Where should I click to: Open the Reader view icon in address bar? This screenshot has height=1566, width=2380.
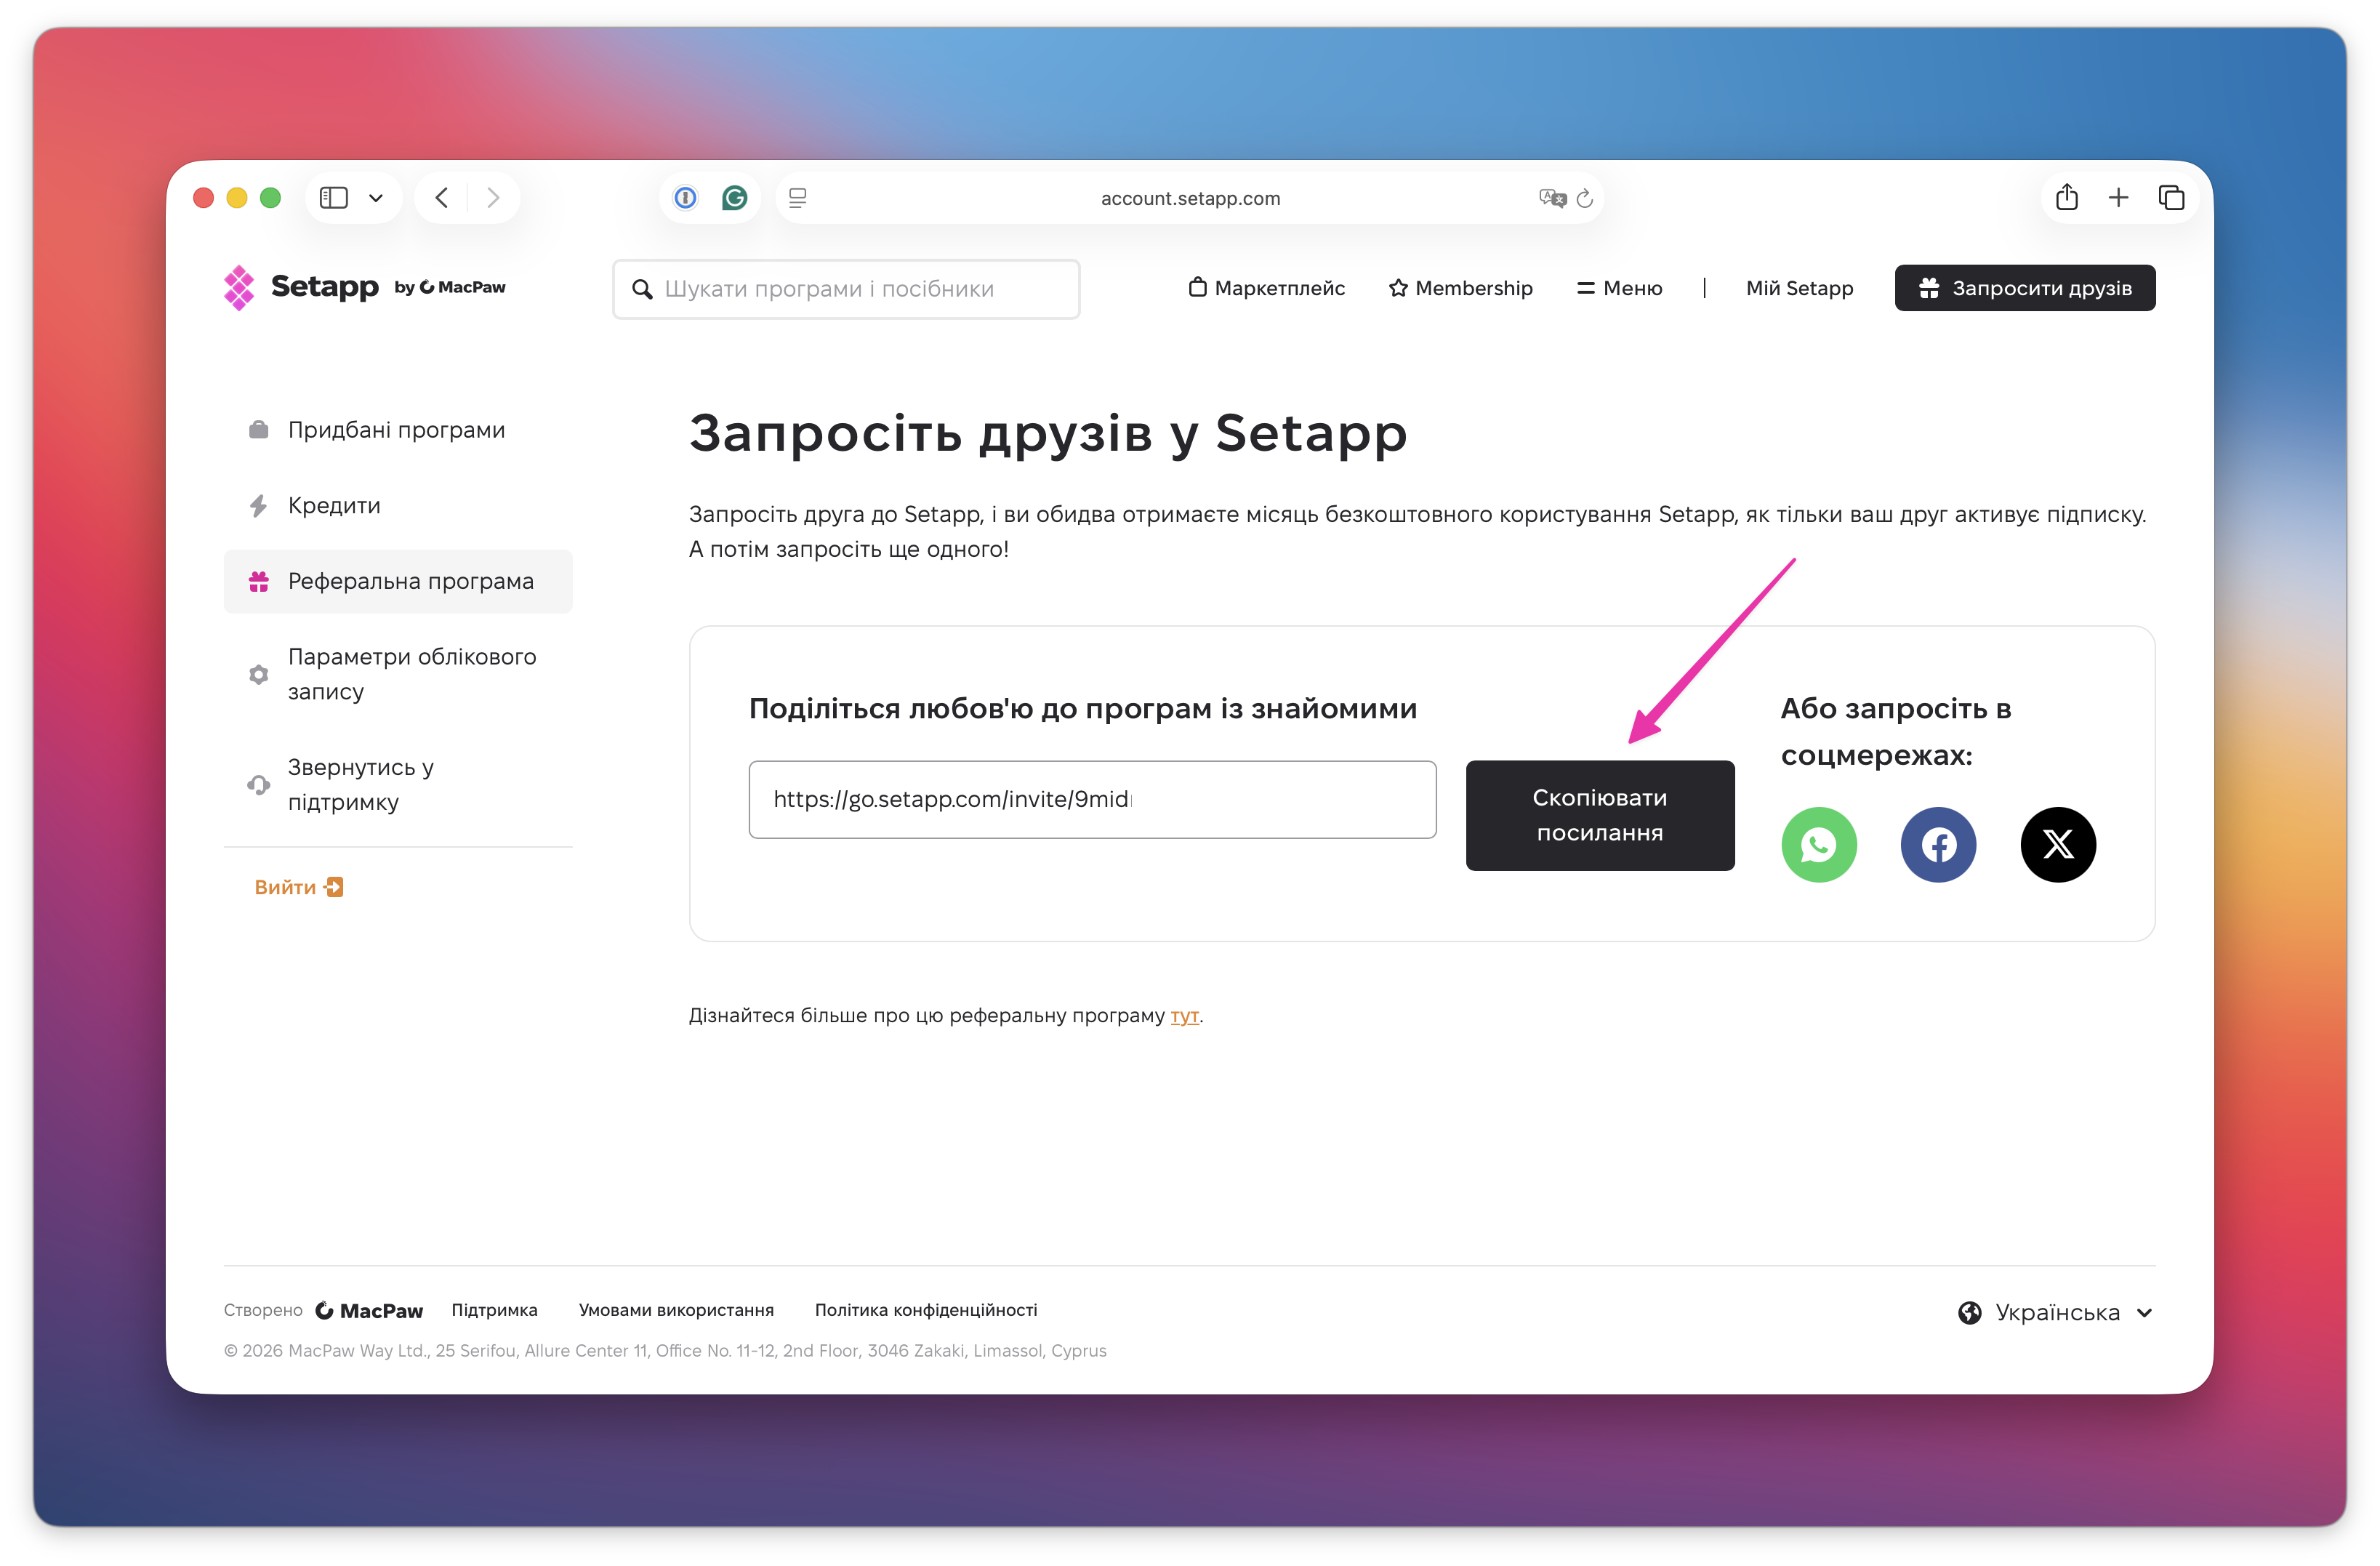pos(797,198)
